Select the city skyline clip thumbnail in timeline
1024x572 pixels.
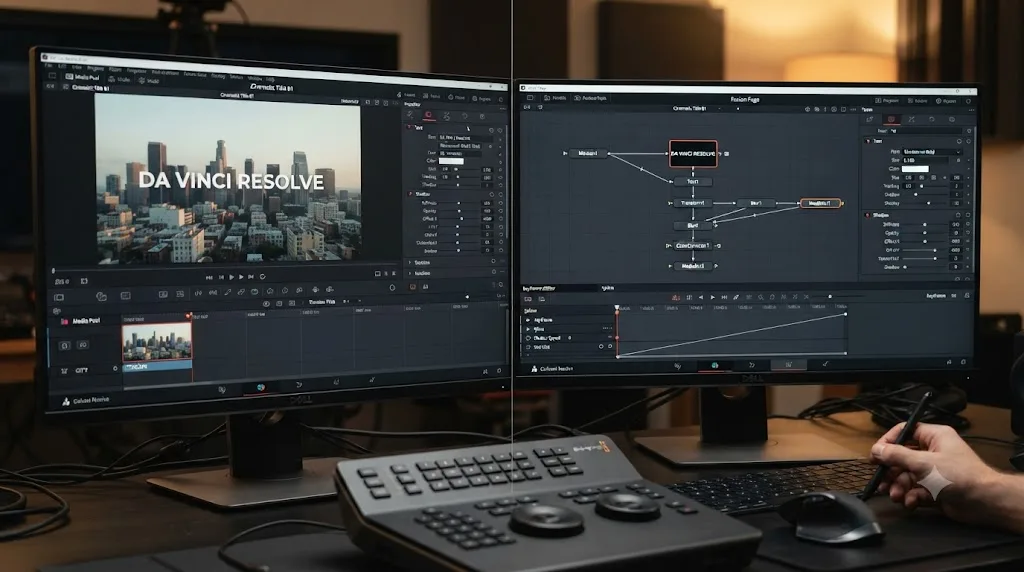[x=157, y=342]
